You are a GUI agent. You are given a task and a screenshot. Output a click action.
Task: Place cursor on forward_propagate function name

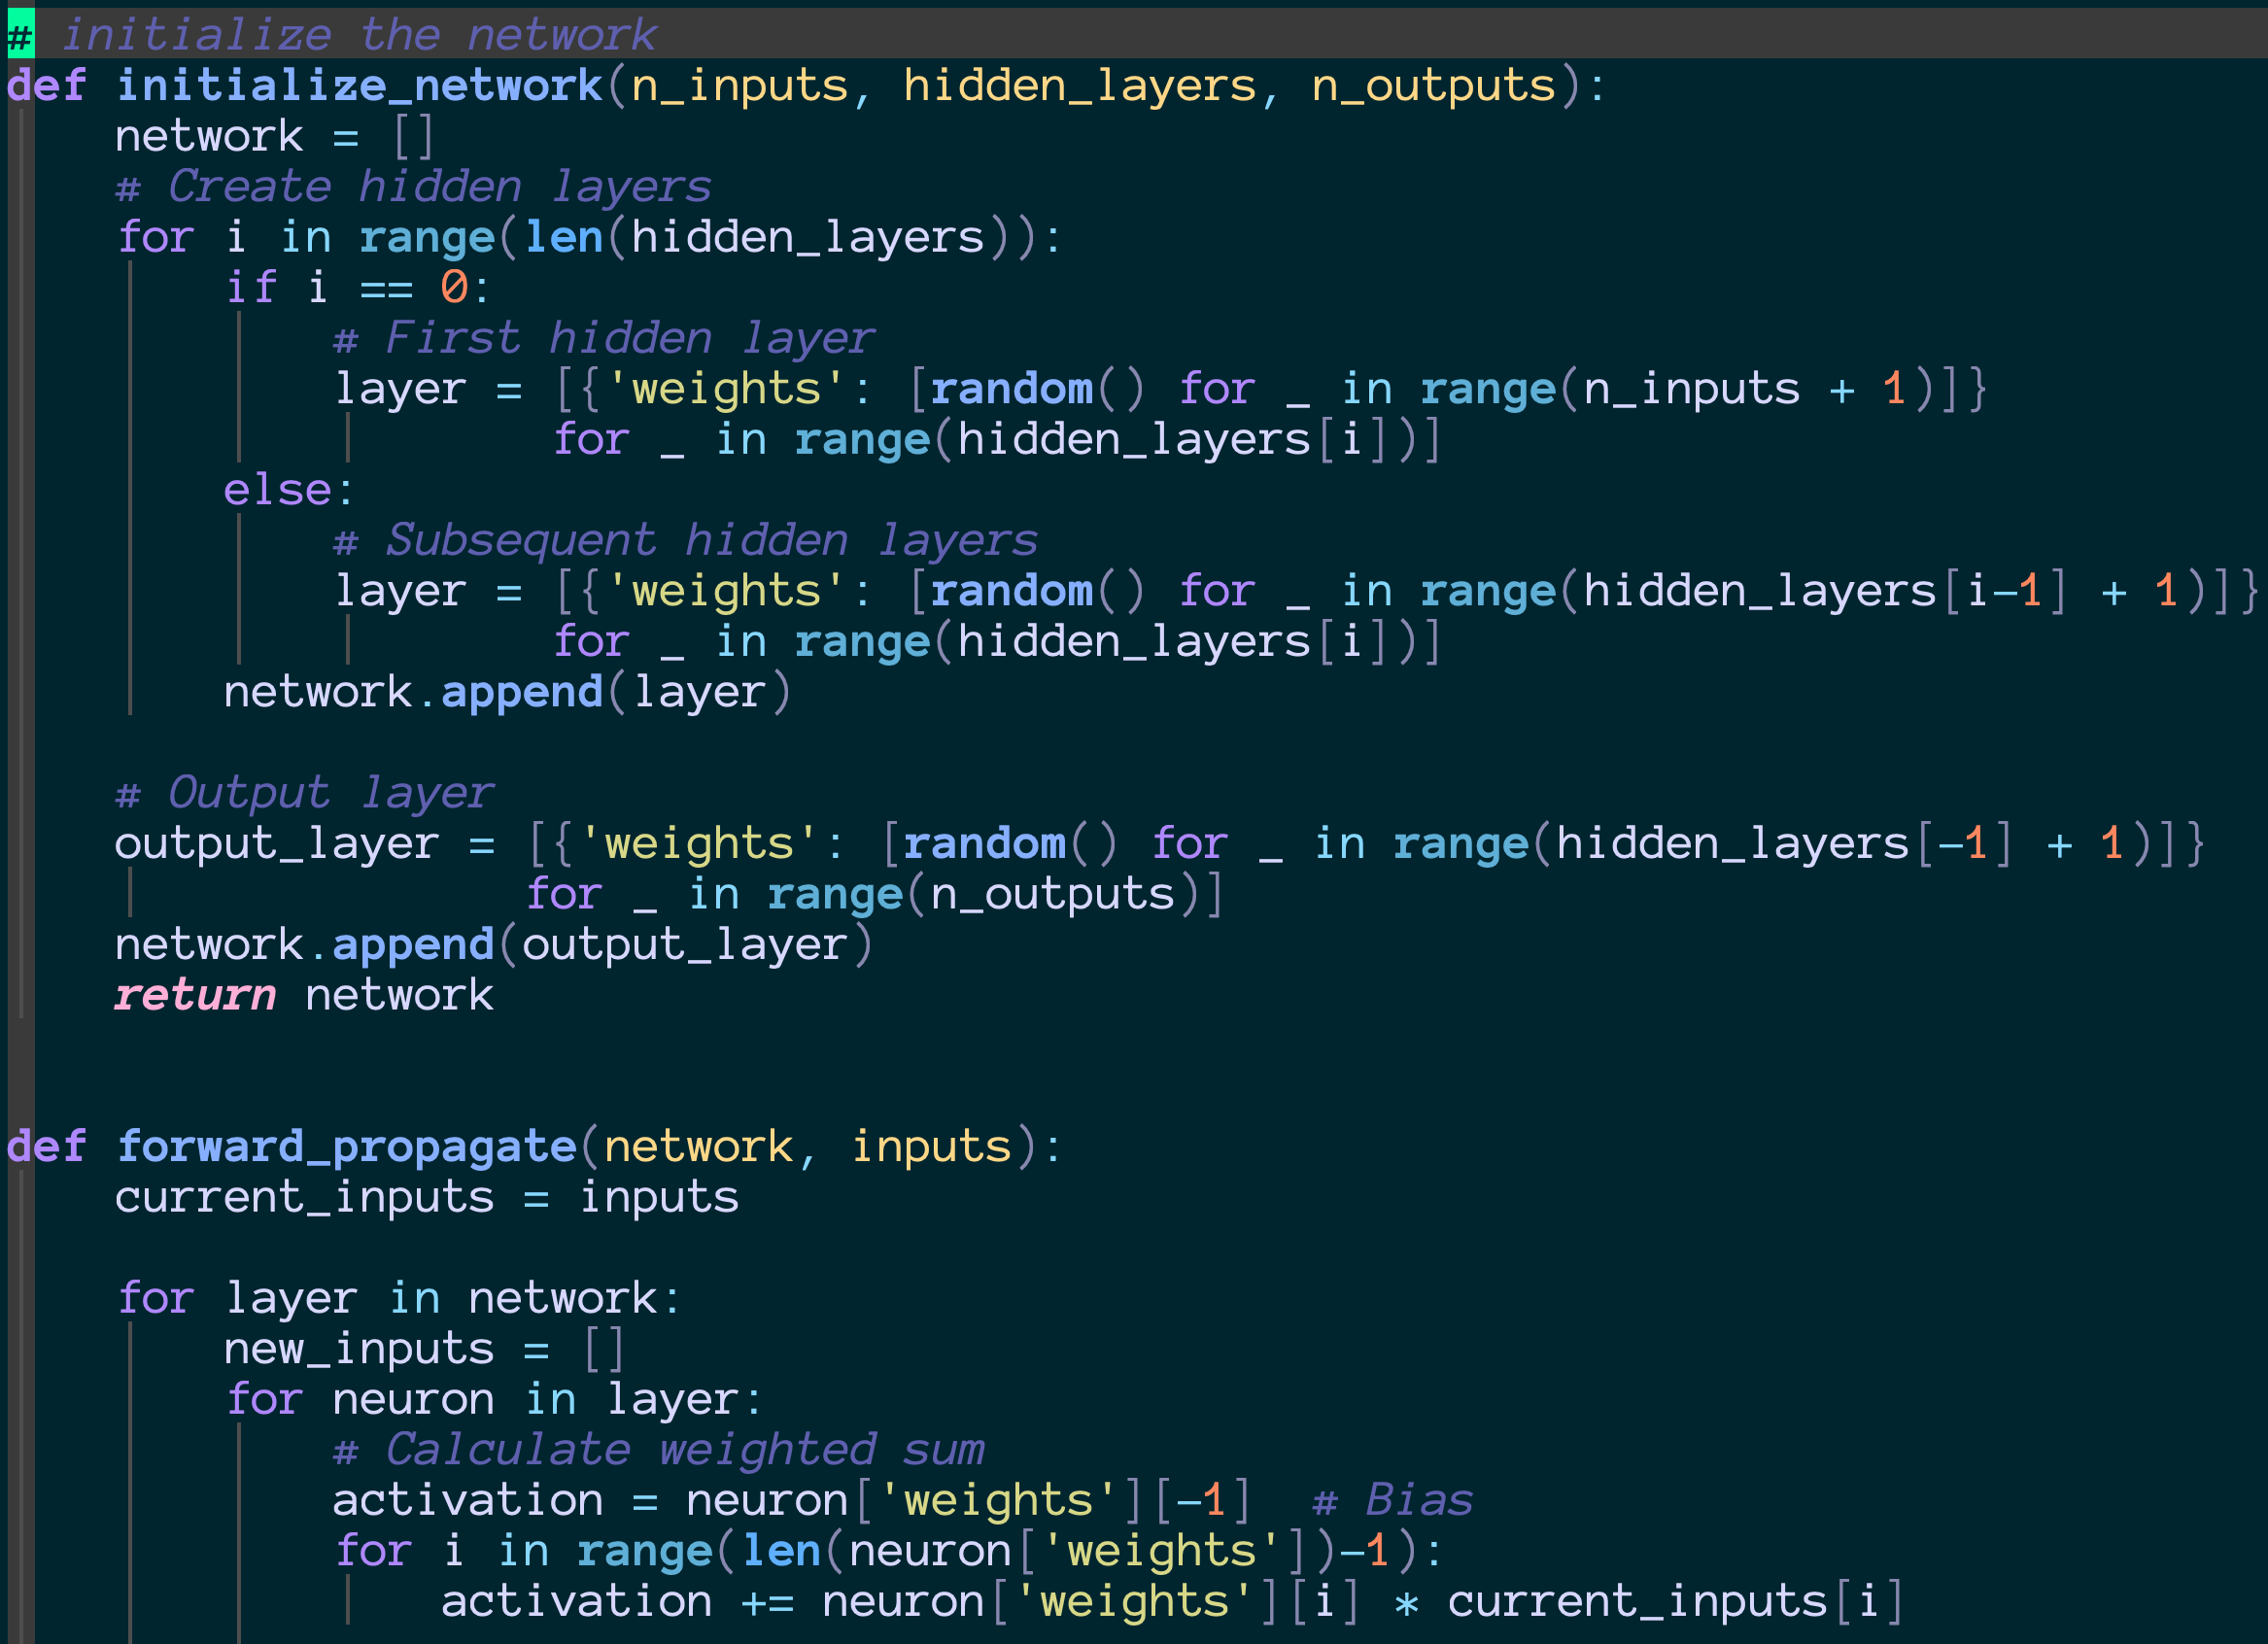click(346, 1147)
